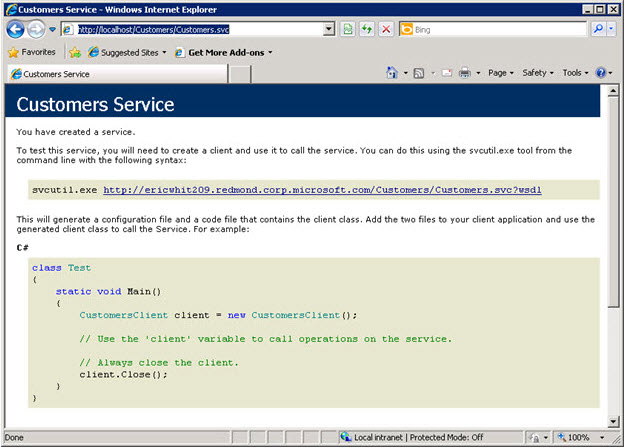Maximize the Internet Explorer window
Image resolution: width=625 pixels, height=448 pixels.
[600, 9]
